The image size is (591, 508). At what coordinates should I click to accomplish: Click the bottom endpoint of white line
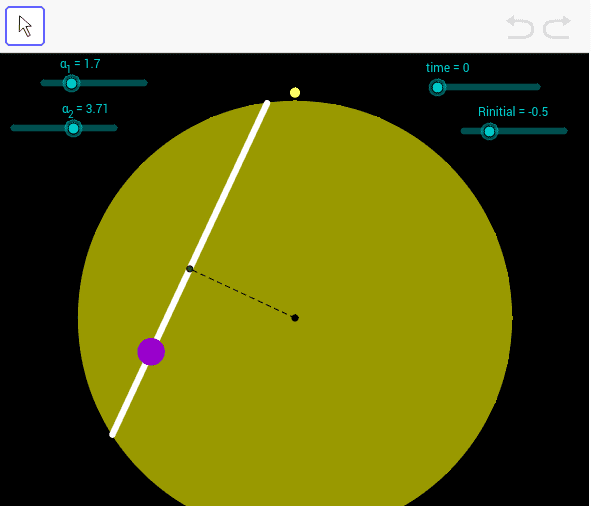(112, 435)
